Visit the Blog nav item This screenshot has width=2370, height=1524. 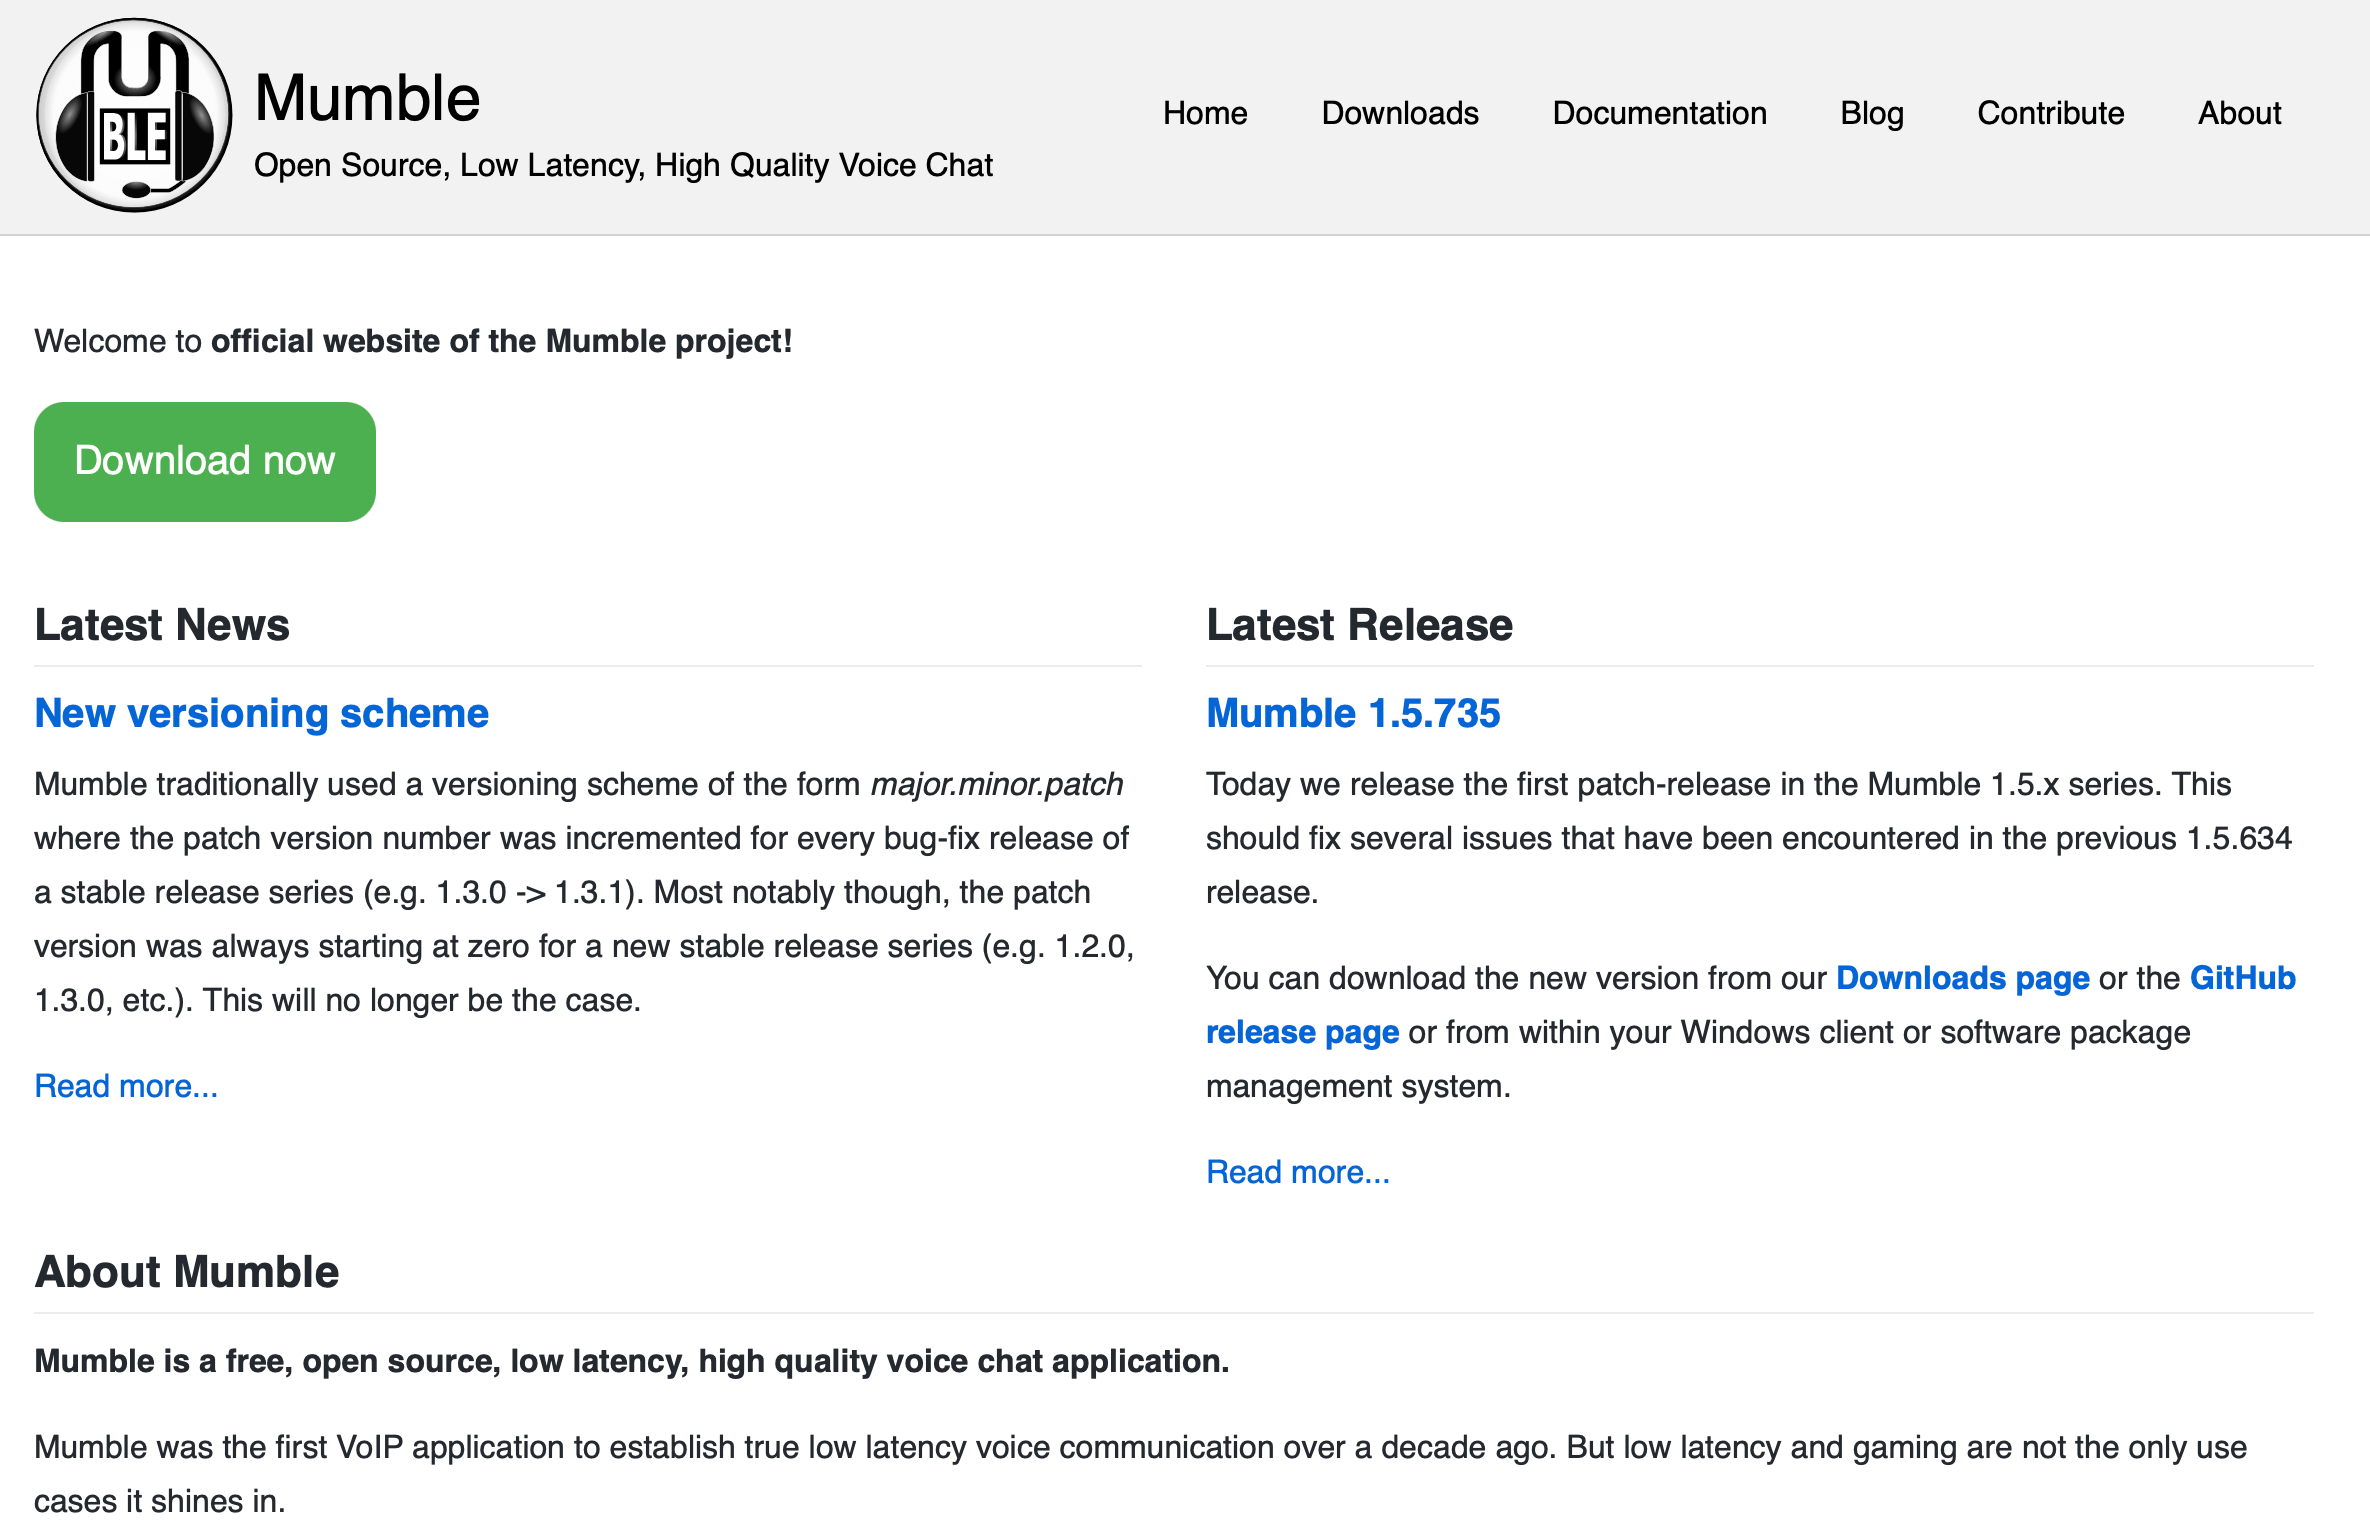coord(1872,113)
